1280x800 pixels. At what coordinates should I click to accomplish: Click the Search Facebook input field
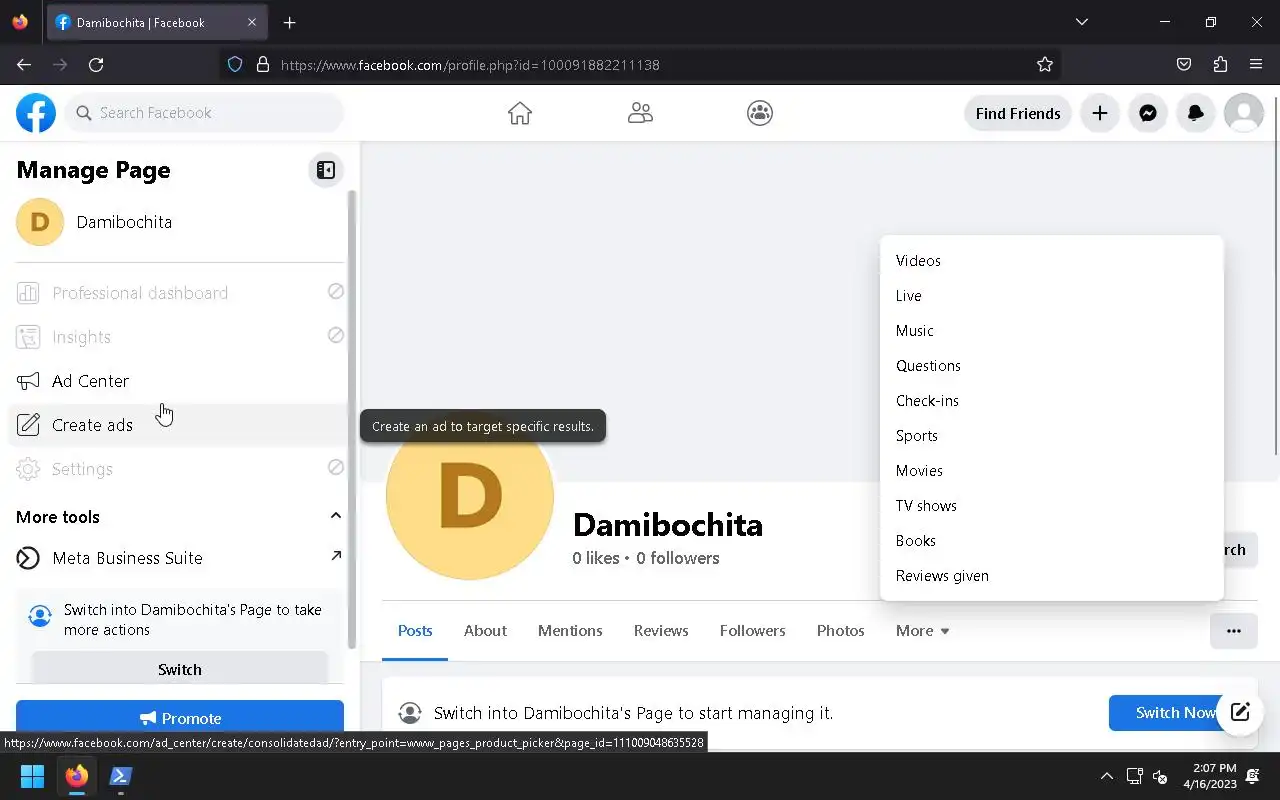[204, 113]
